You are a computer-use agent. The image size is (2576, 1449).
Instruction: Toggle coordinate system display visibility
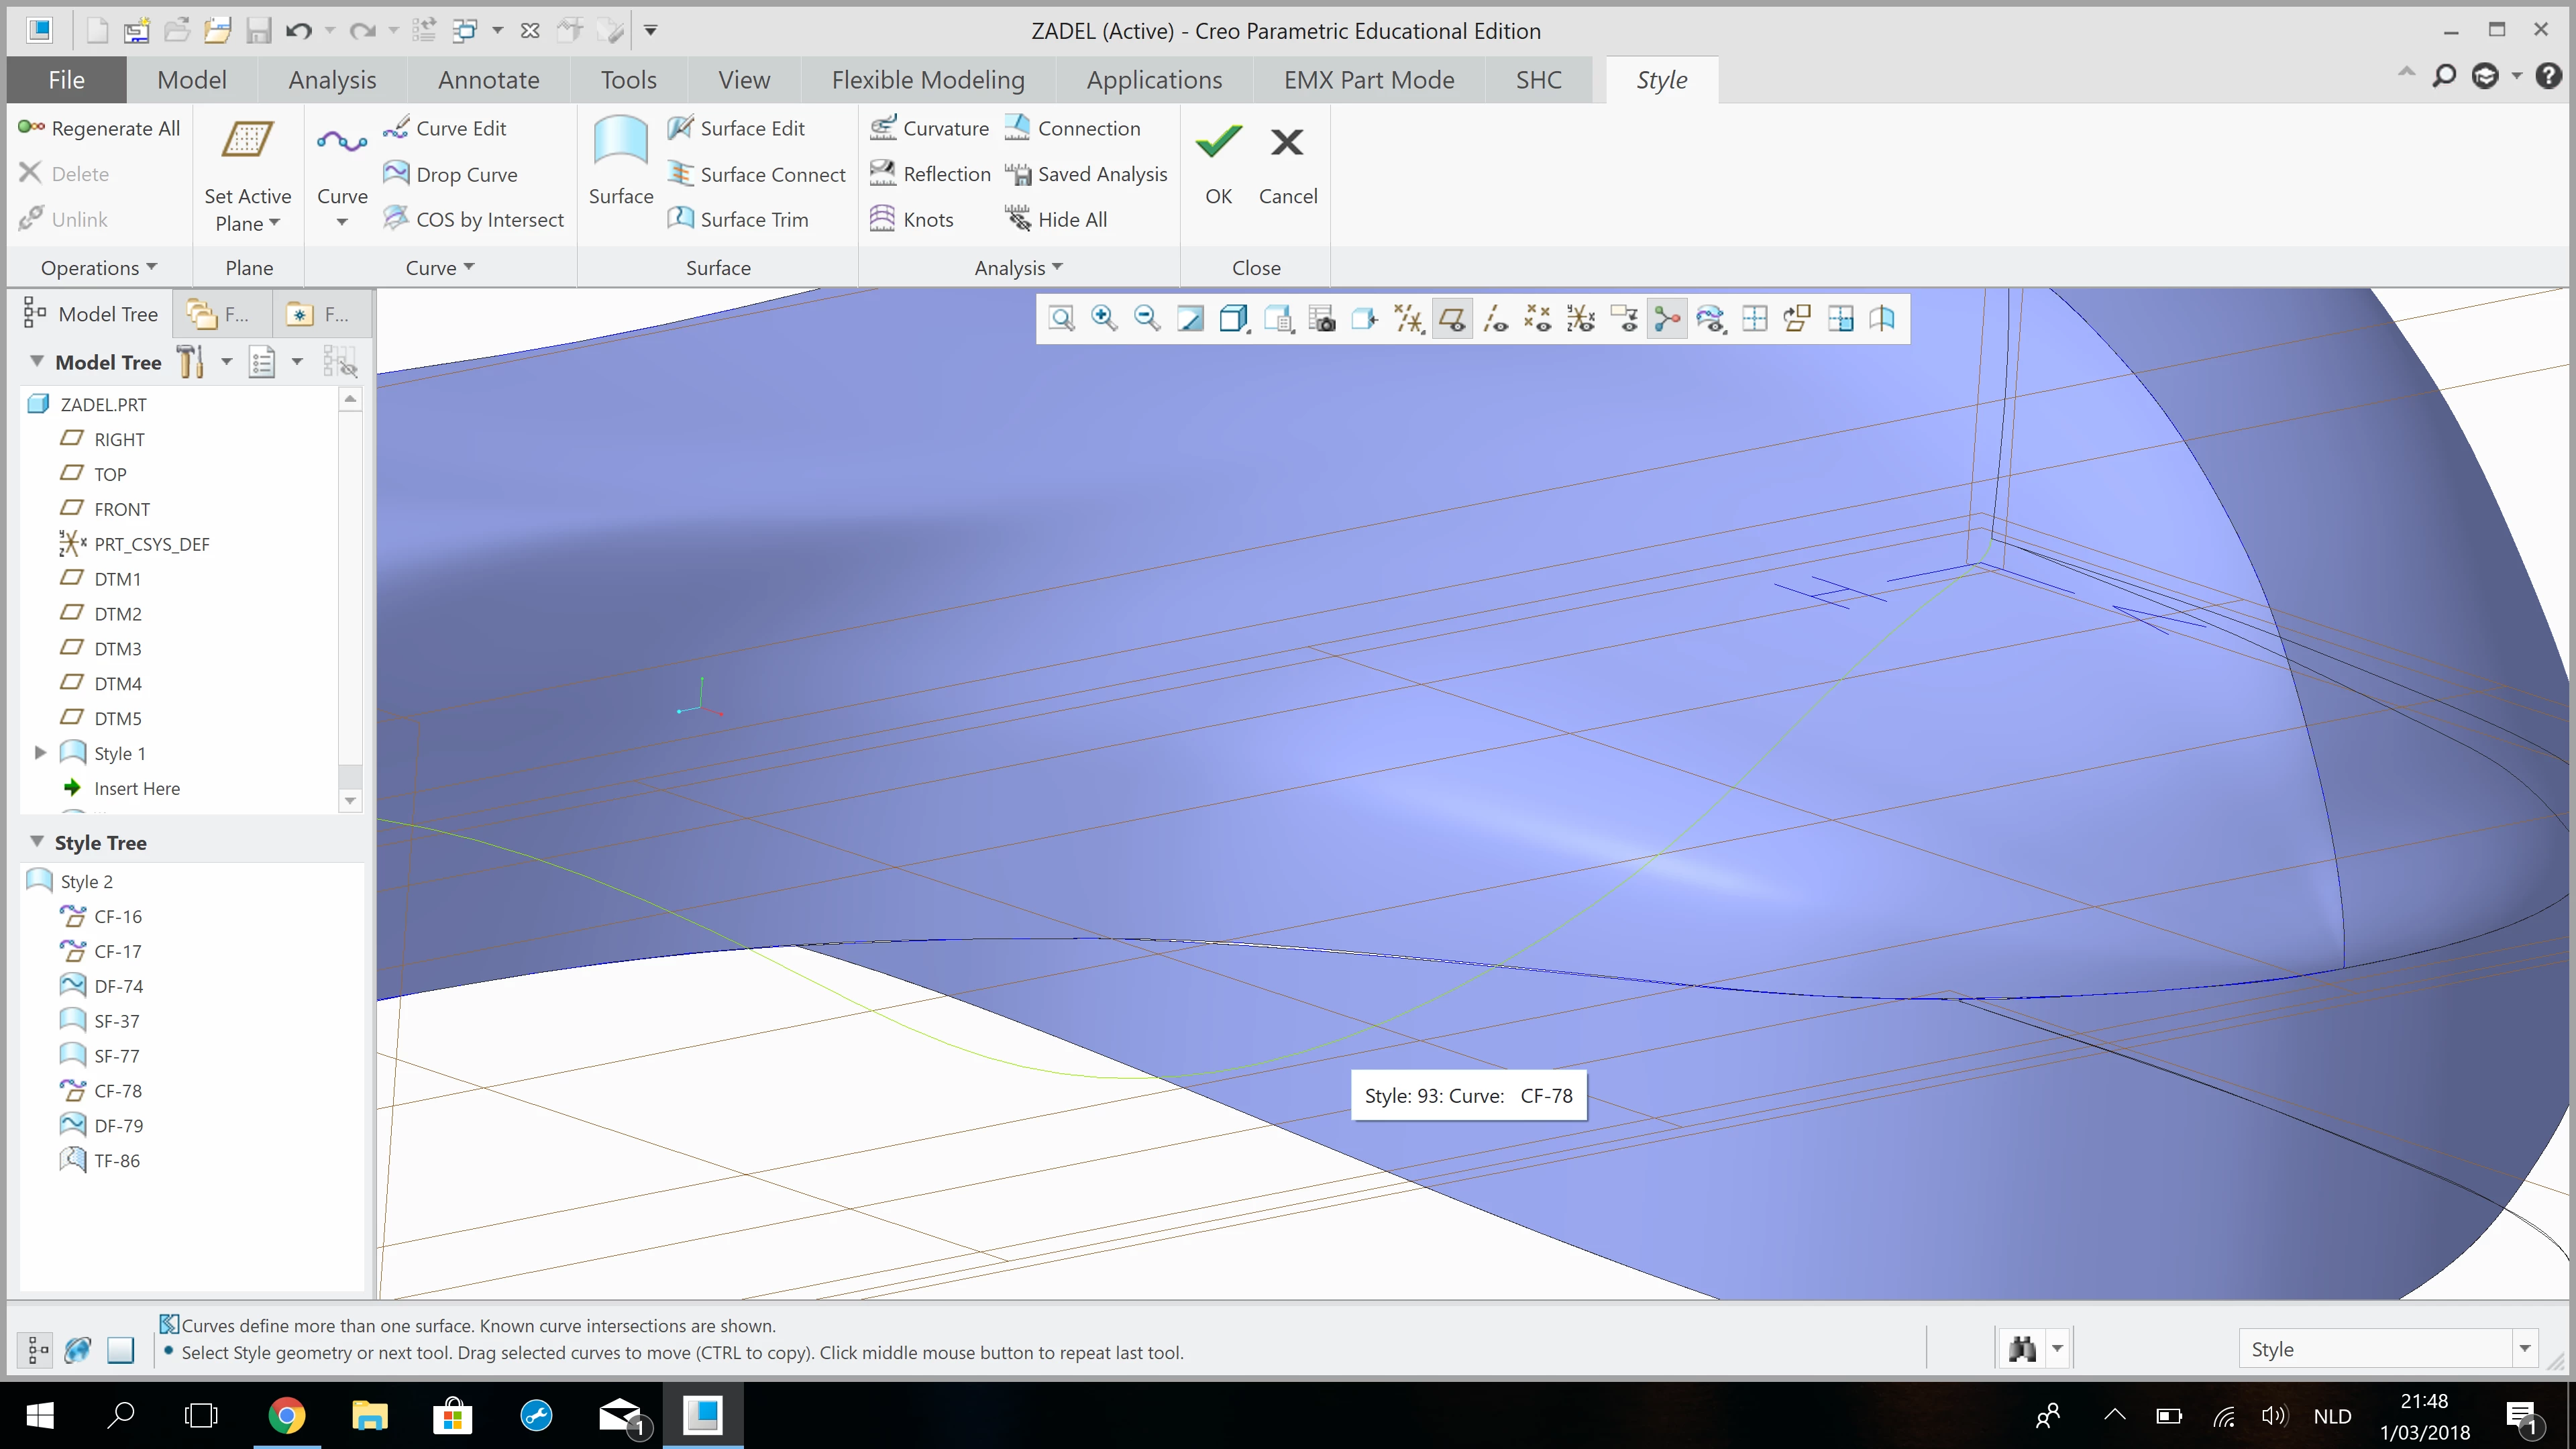[1581, 319]
